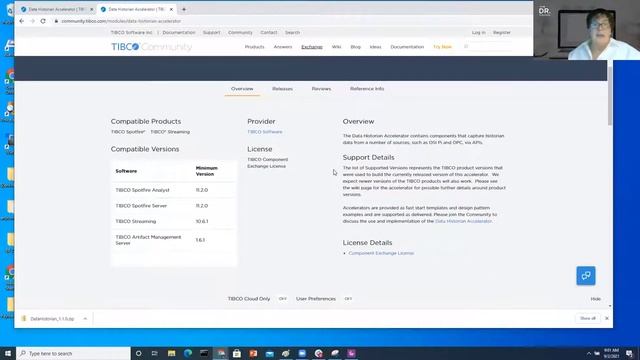
Task: Switch to the Releases tab
Action: point(282,89)
